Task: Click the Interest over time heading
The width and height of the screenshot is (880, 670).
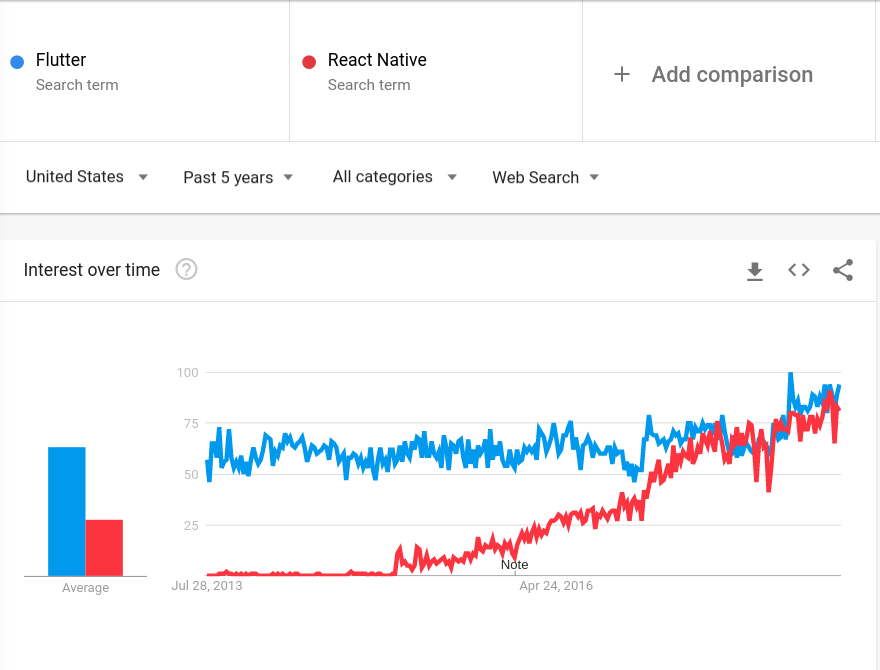Action: pyautogui.click(x=92, y=270)
